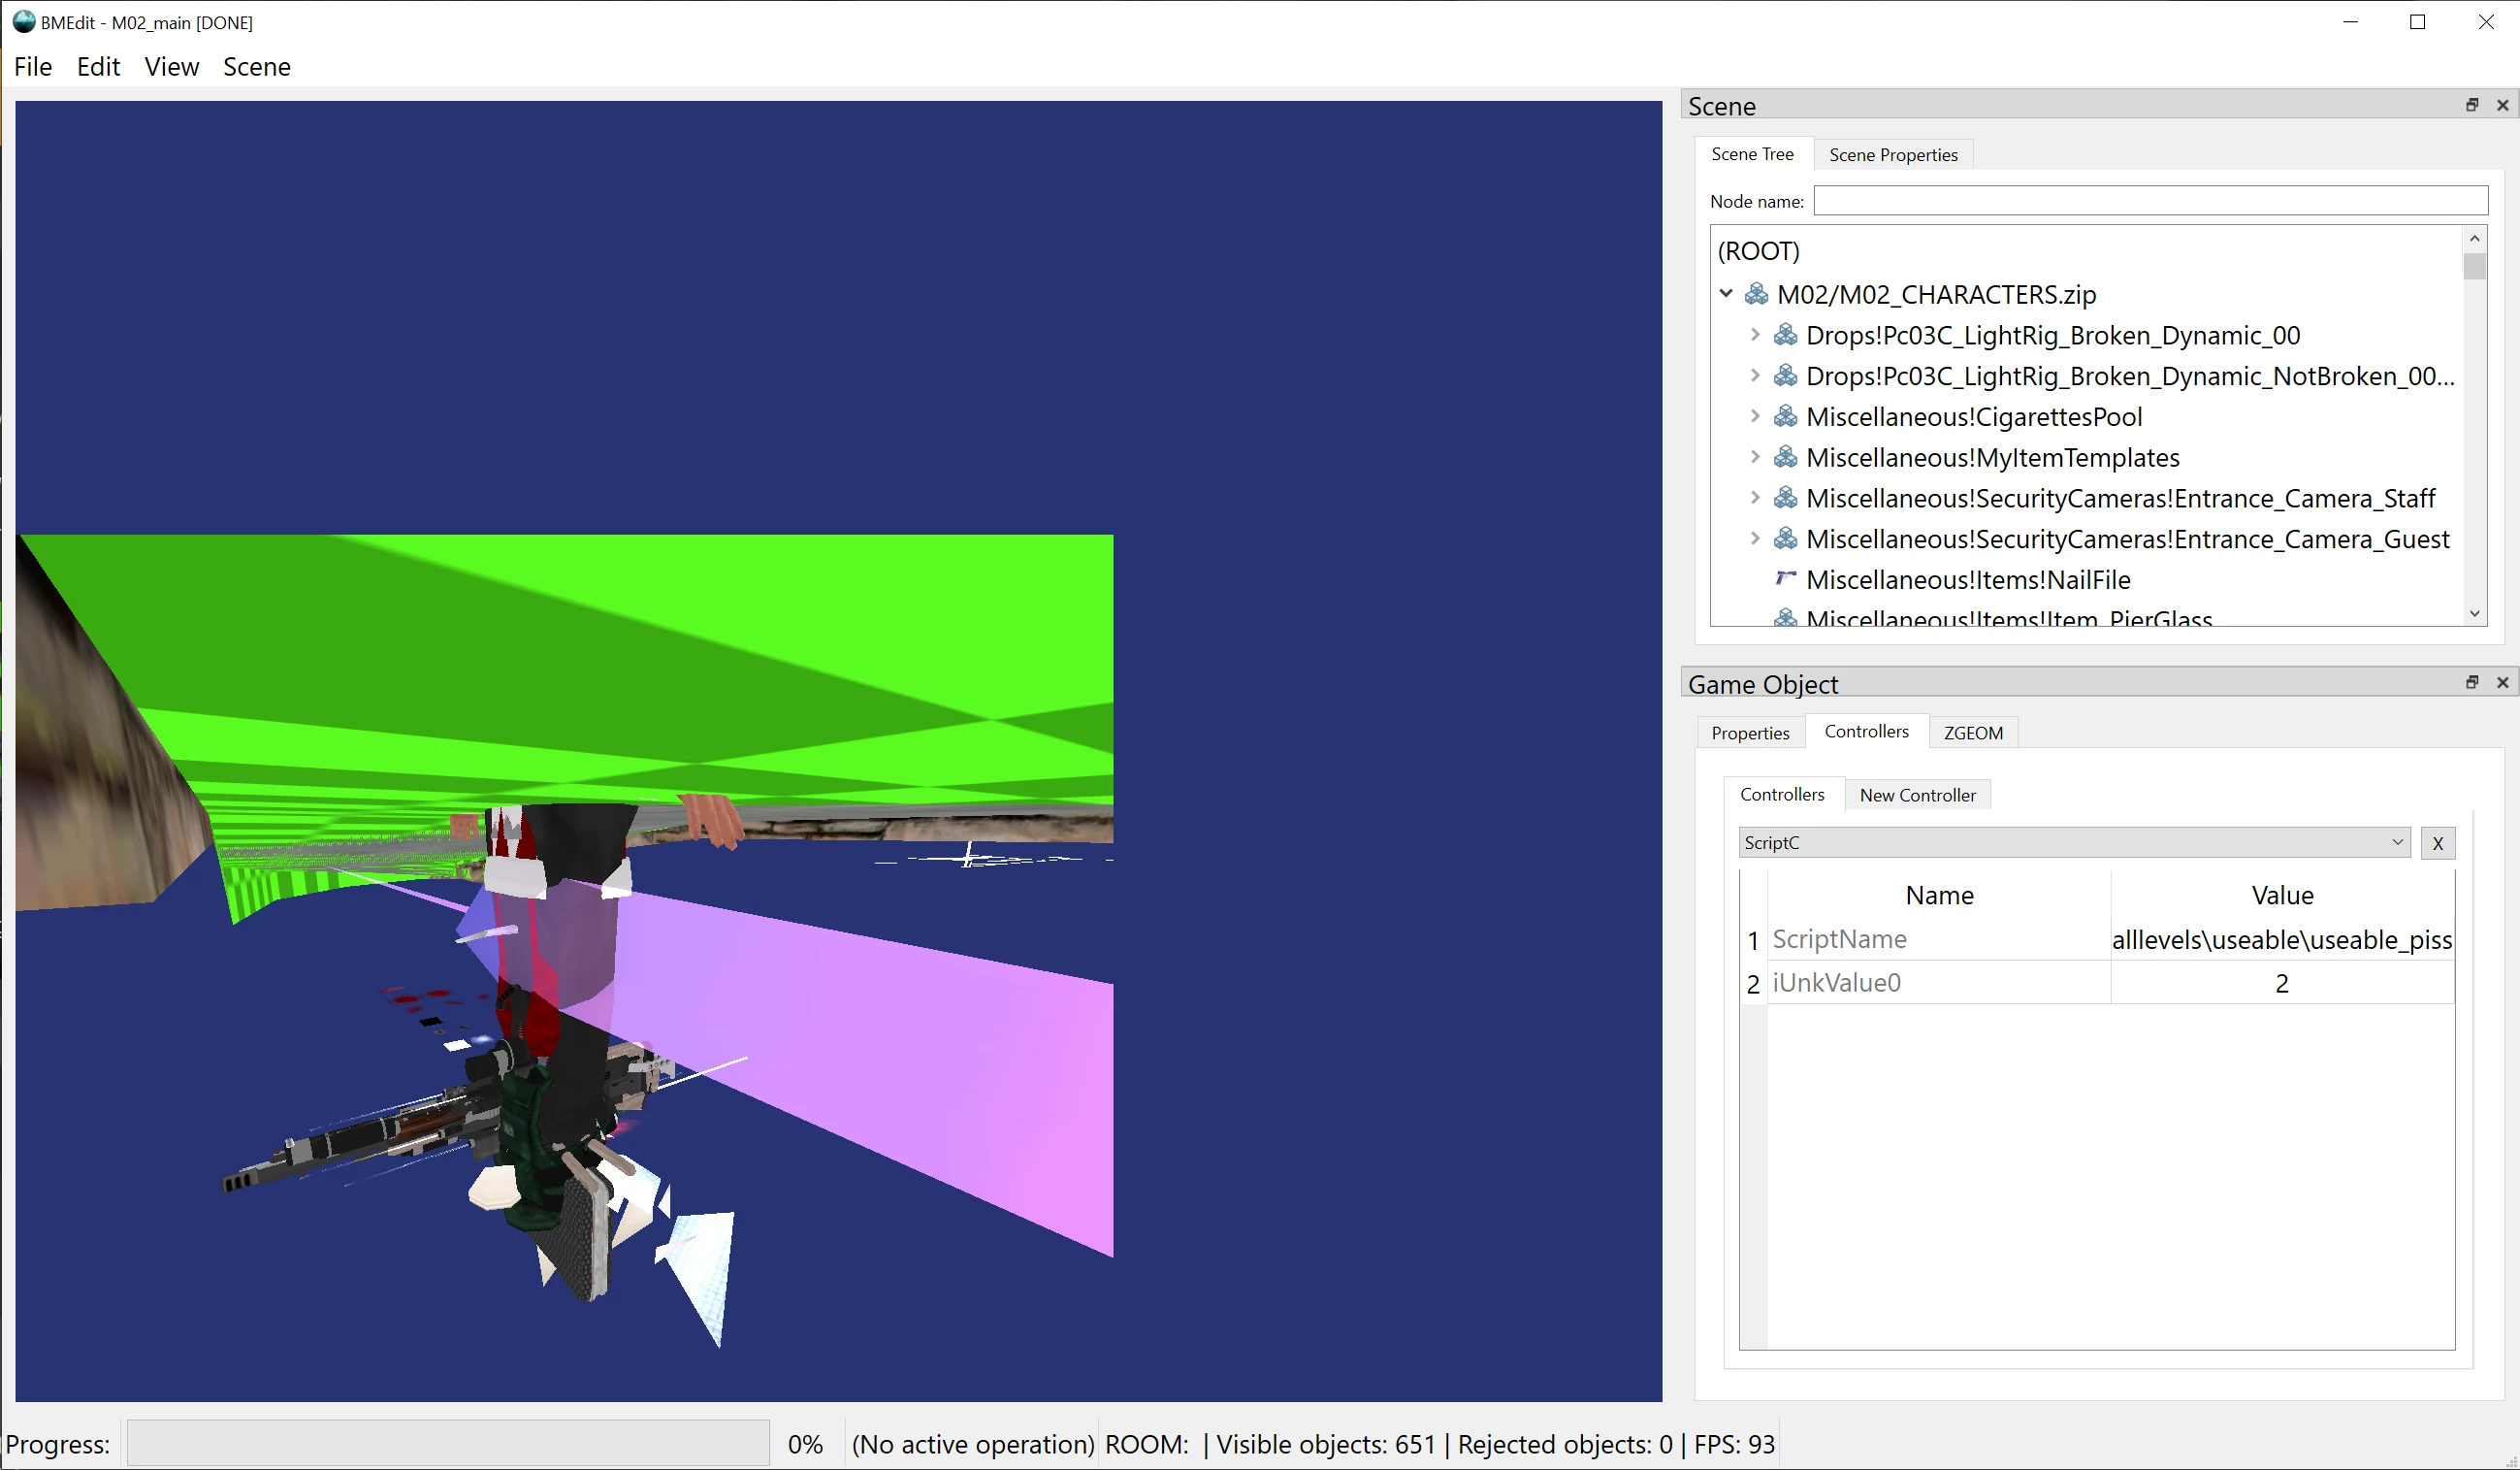Float the Scene panel with undock icon
The width and height of the screenshot is (2520, 1470).
tap(2472, 105)
